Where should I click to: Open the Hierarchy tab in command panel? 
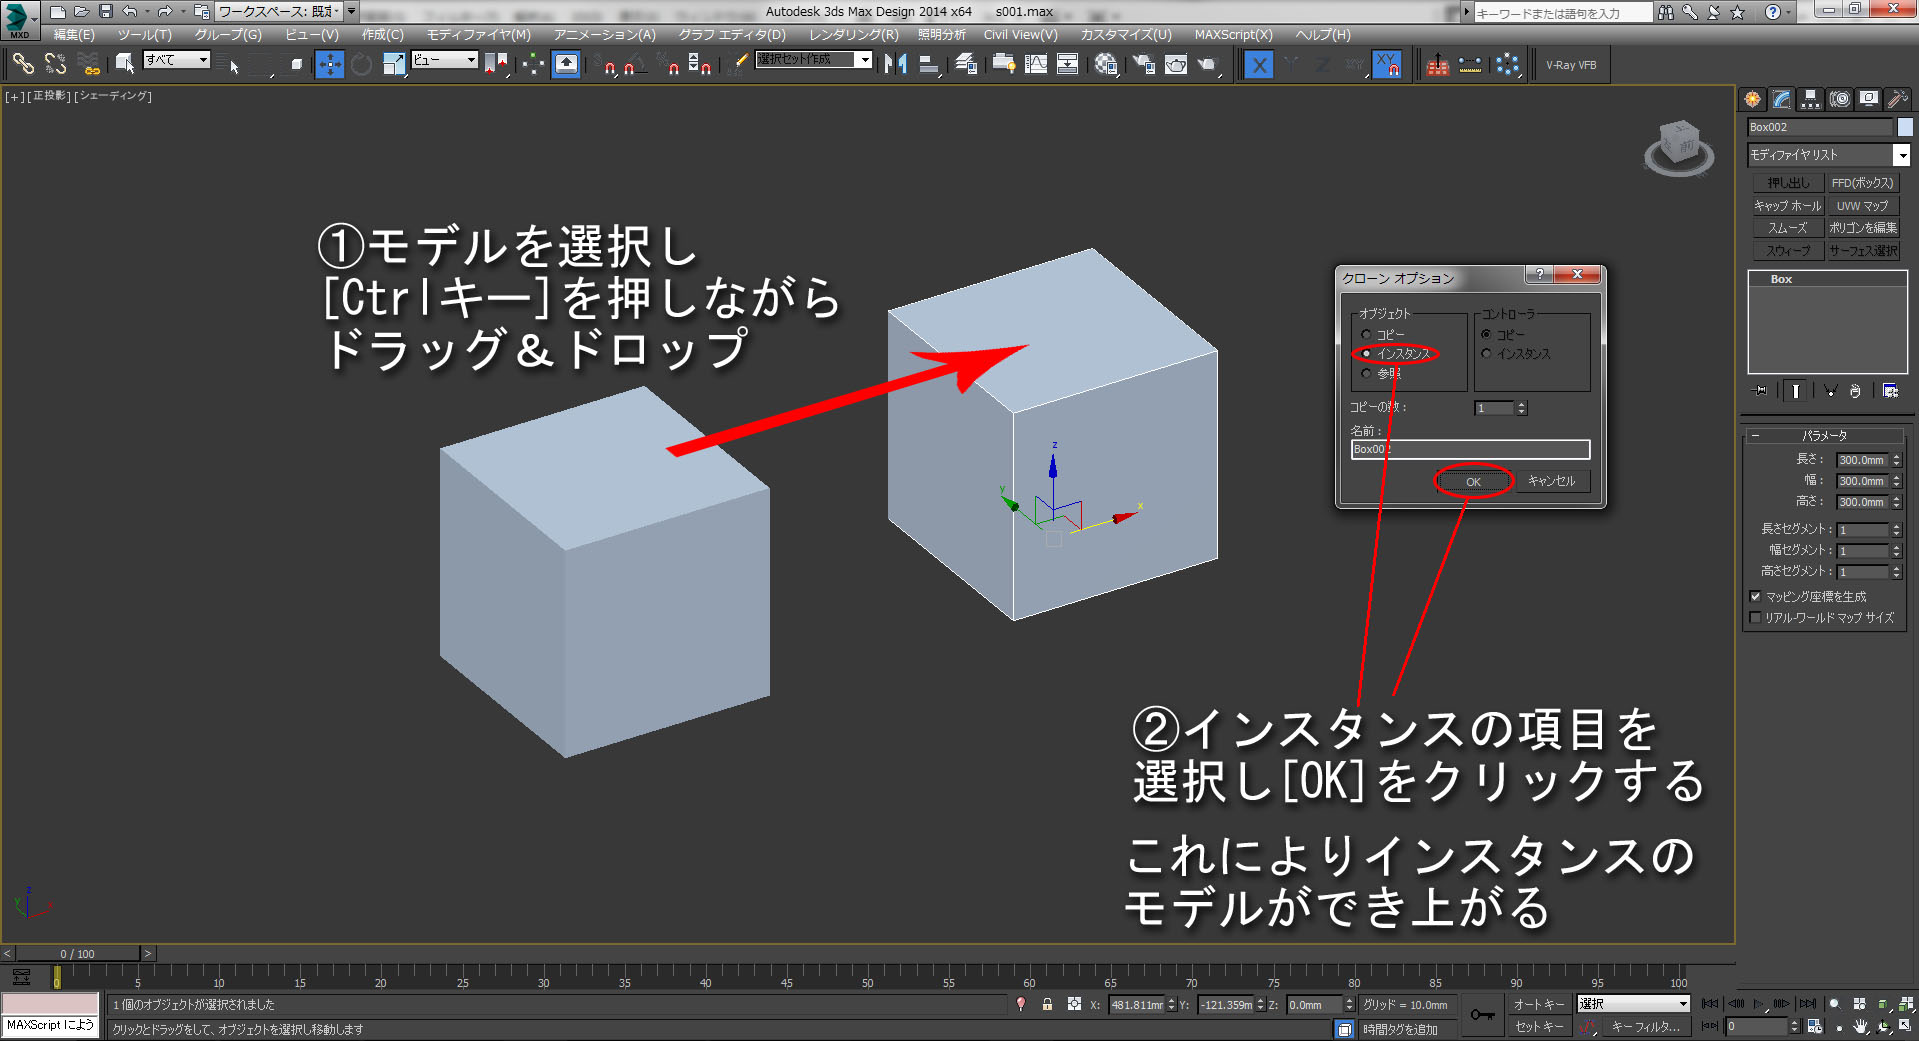1810,99
